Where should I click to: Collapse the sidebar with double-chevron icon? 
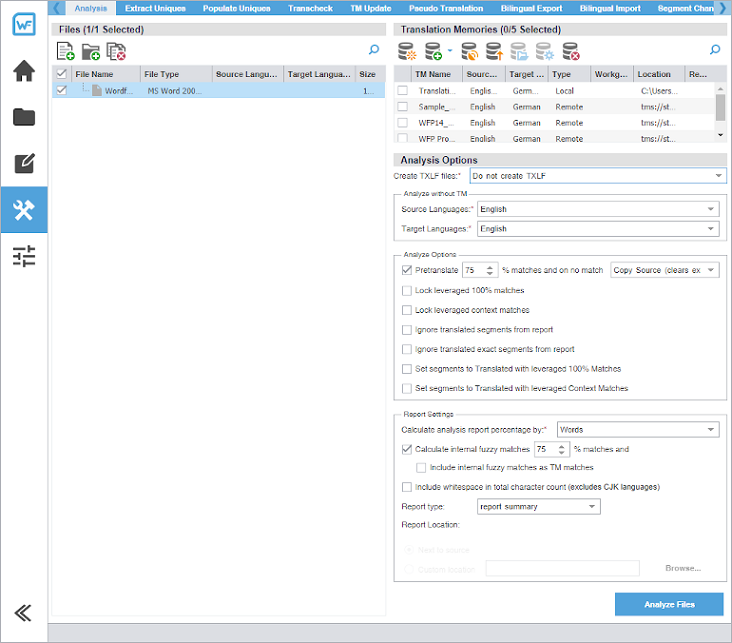point(24,613)
